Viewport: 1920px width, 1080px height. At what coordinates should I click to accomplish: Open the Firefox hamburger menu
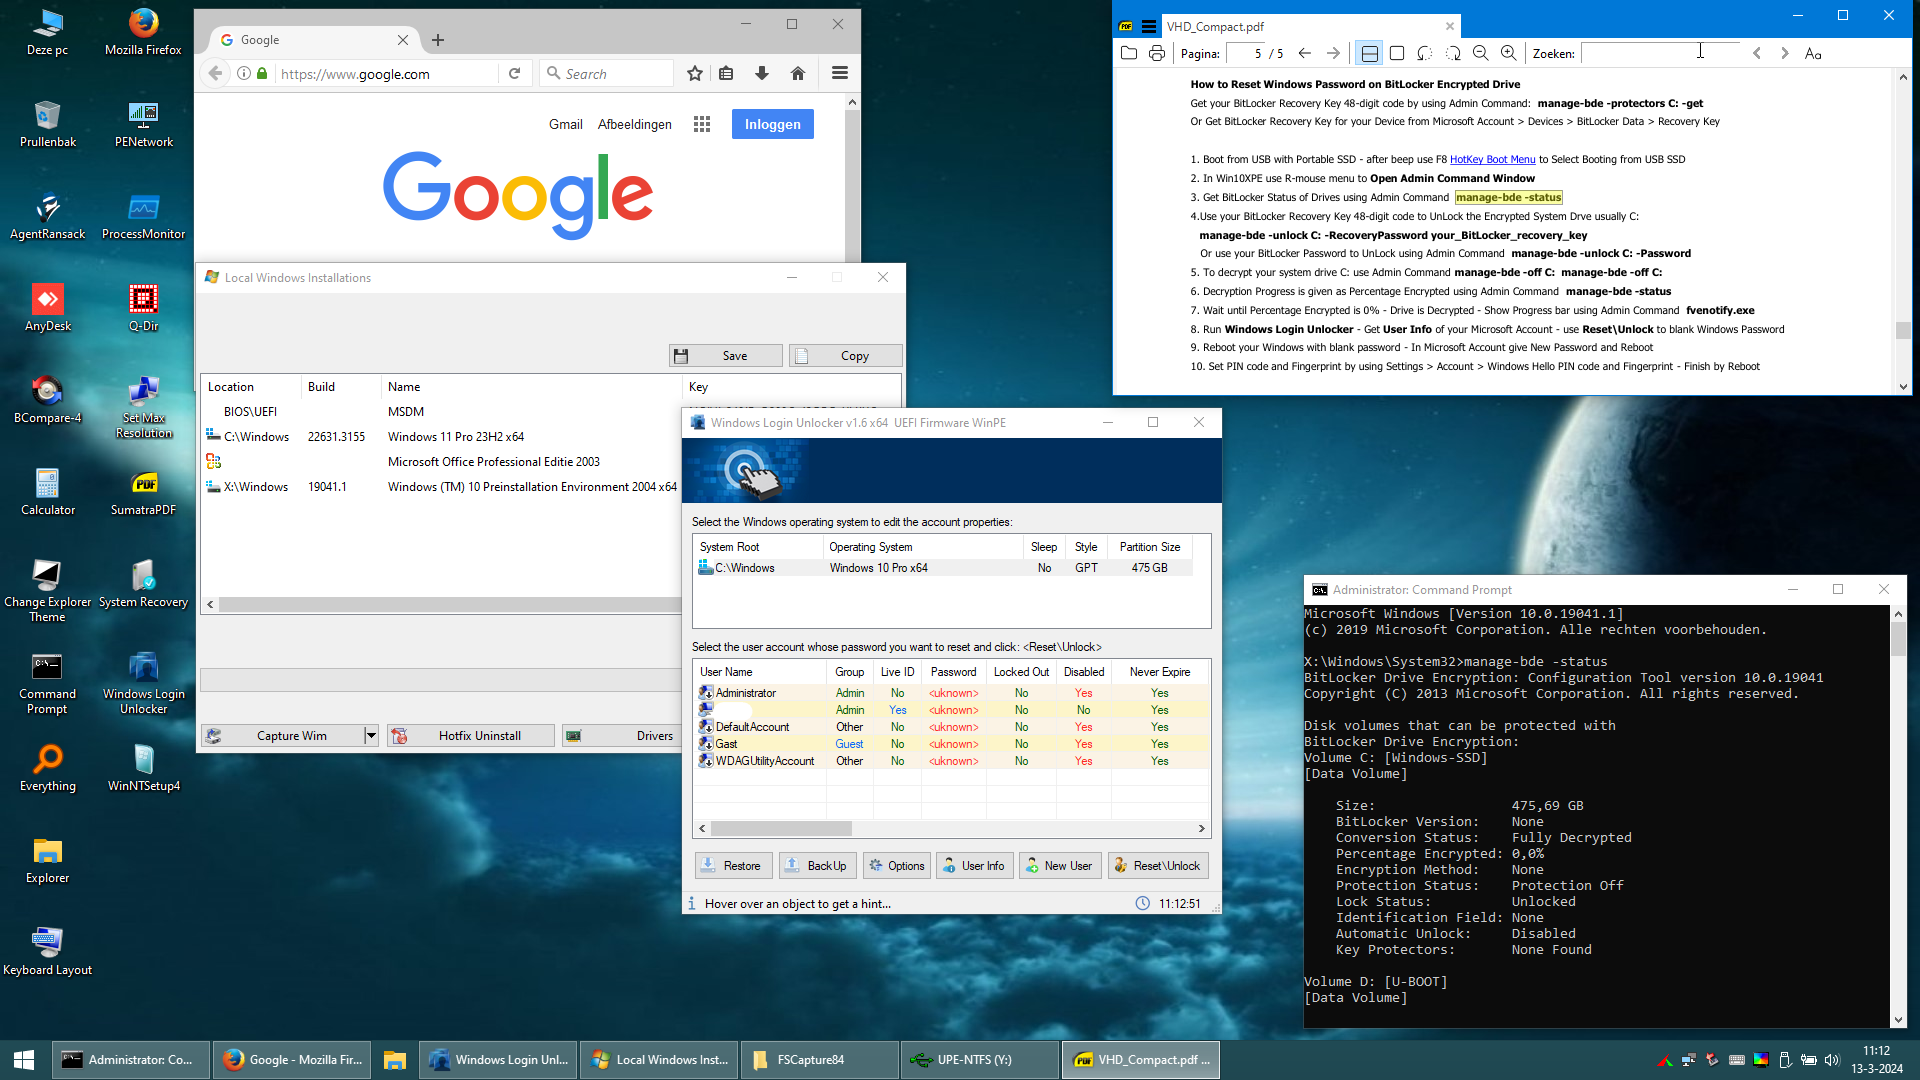840,73
